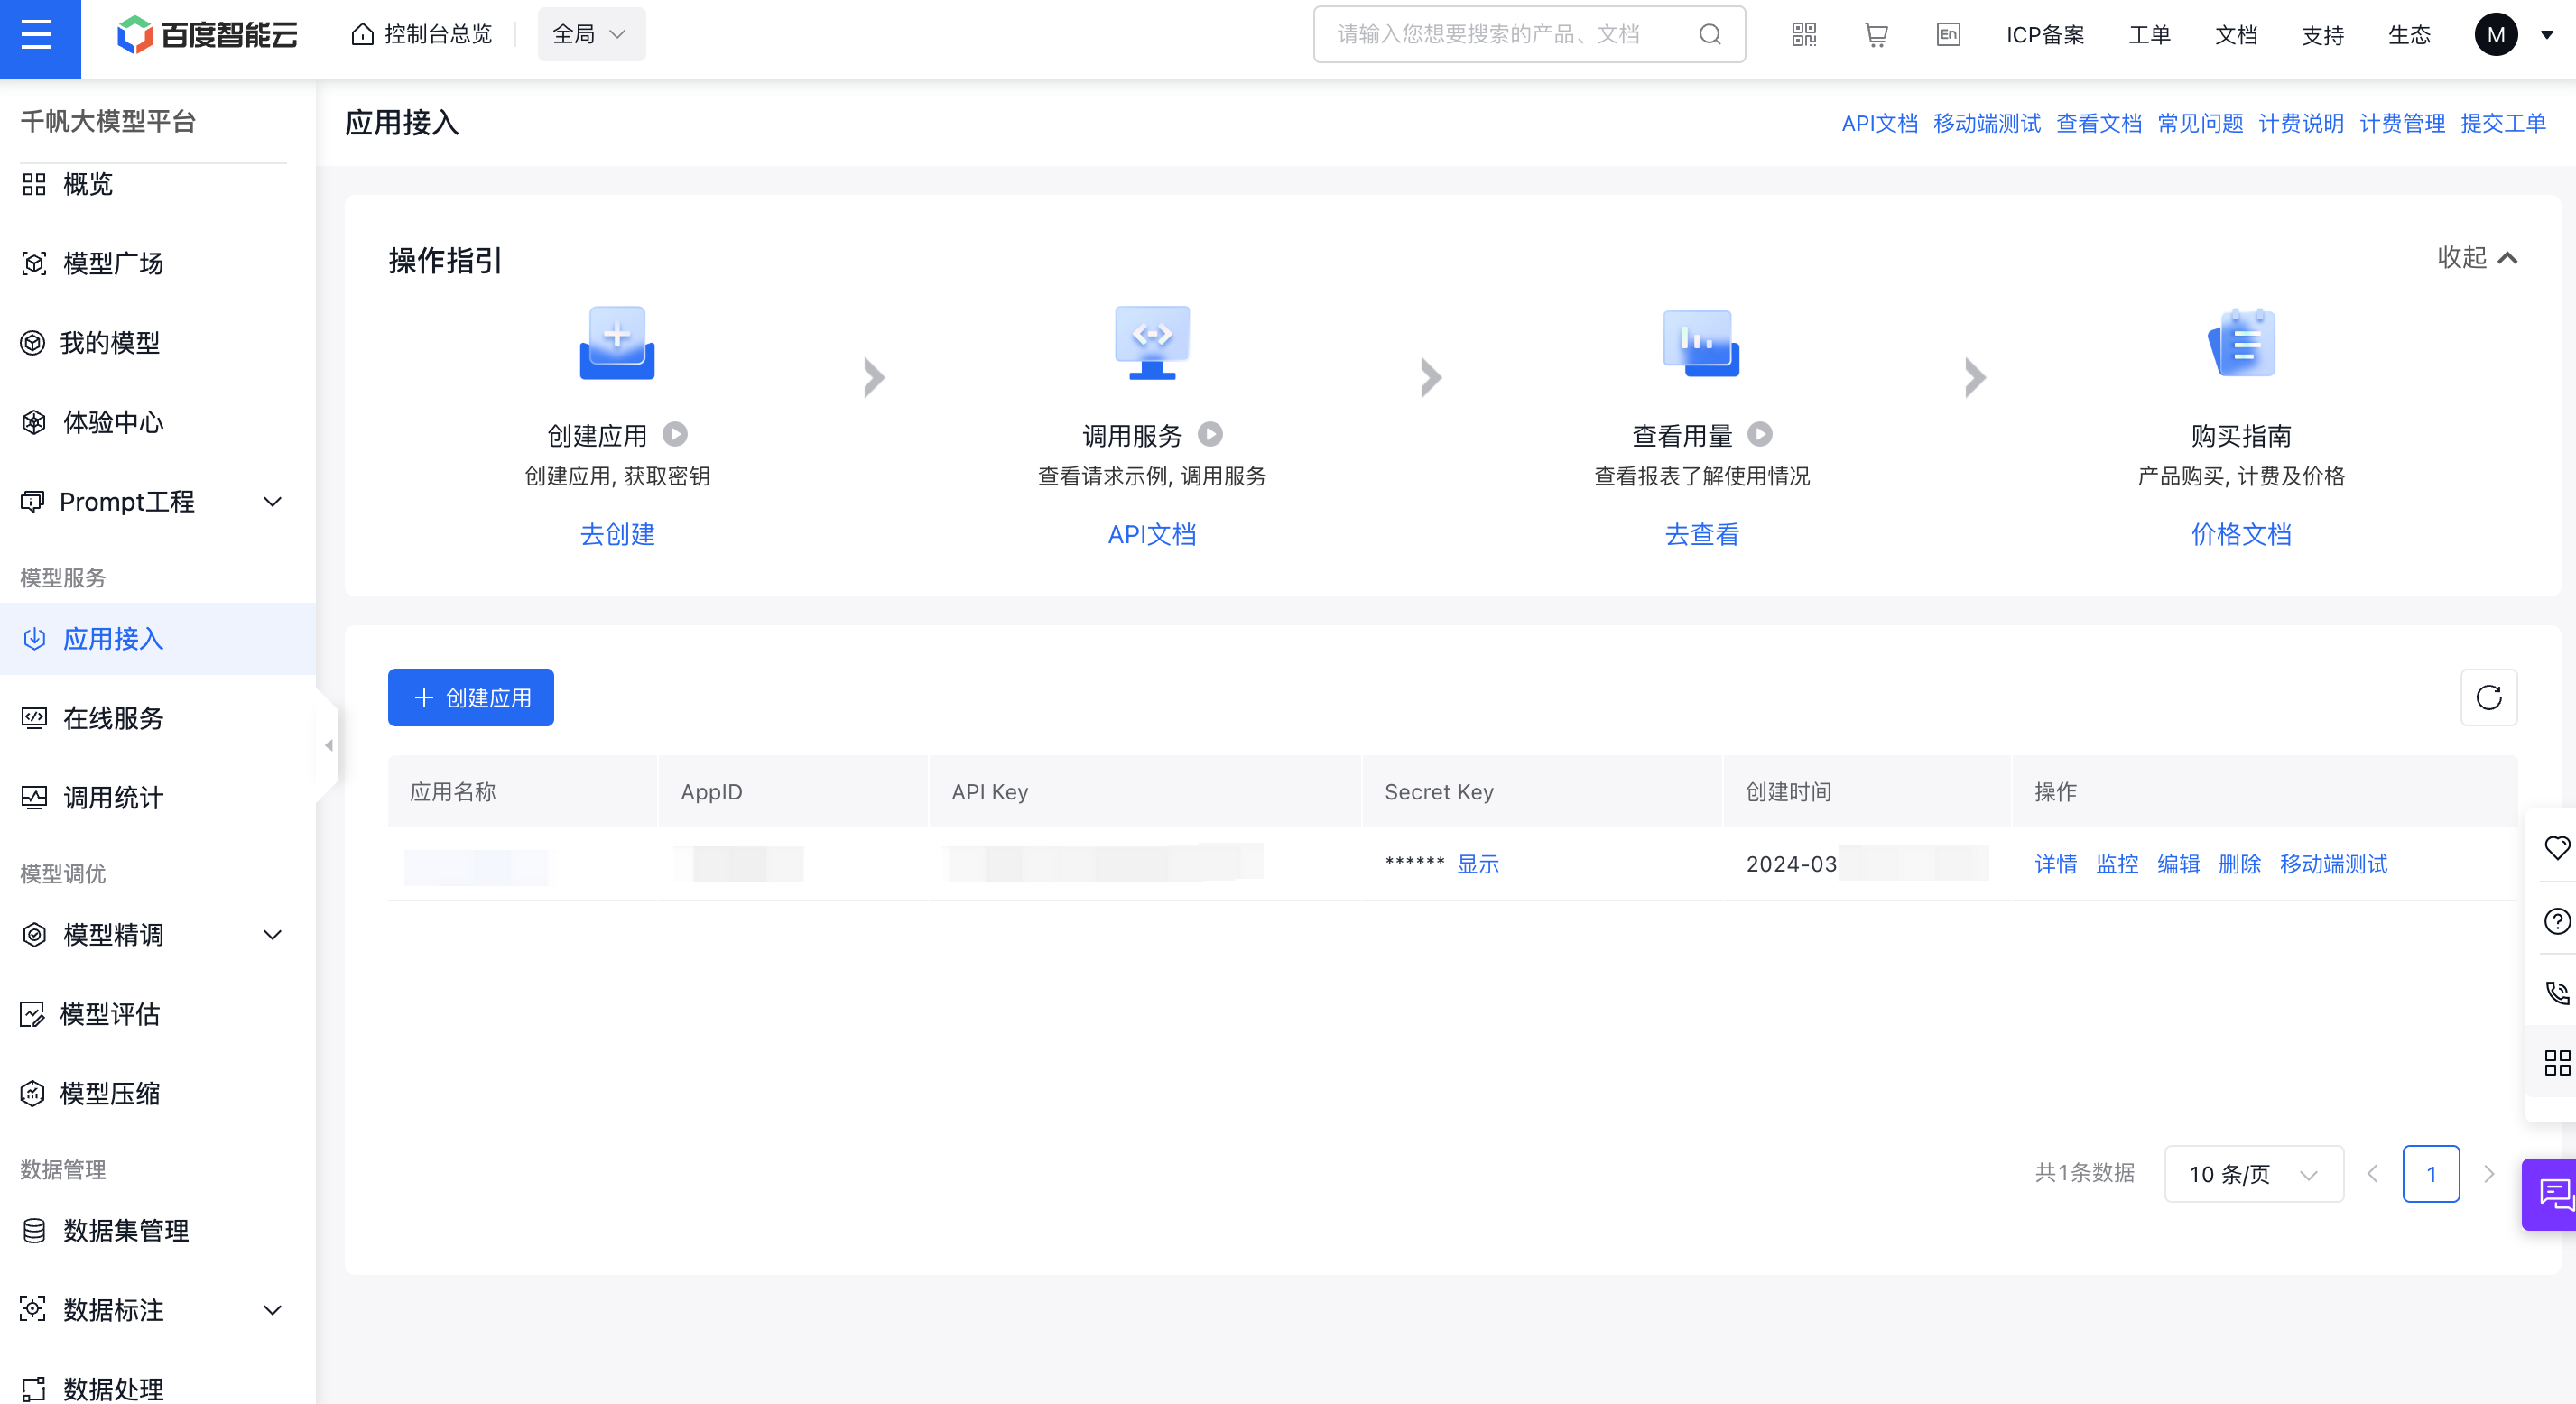Image resolution: width=2576 pixels, height=1404 pixels.
Task: Open the hamburger menu at top left
Action: click(x=37, y=36)
